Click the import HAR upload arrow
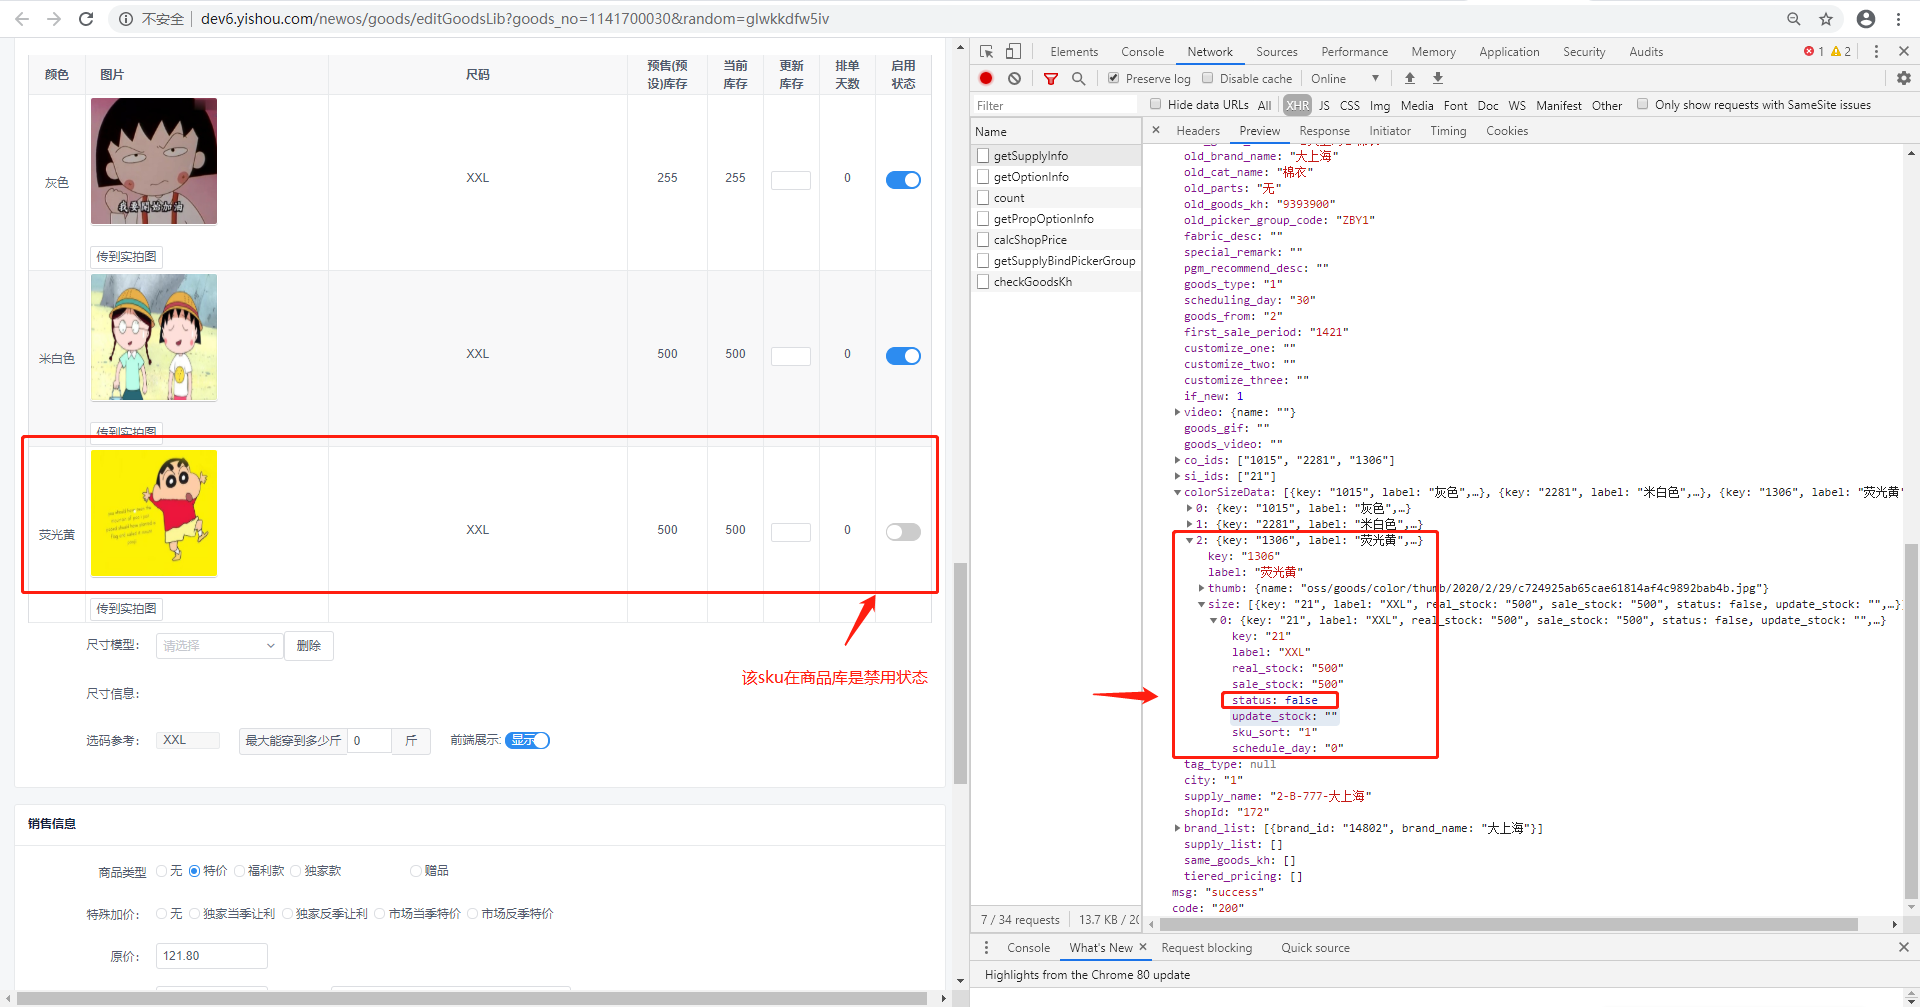Viewport: 1920px width, 1007px height. [x=1409, y=78]
